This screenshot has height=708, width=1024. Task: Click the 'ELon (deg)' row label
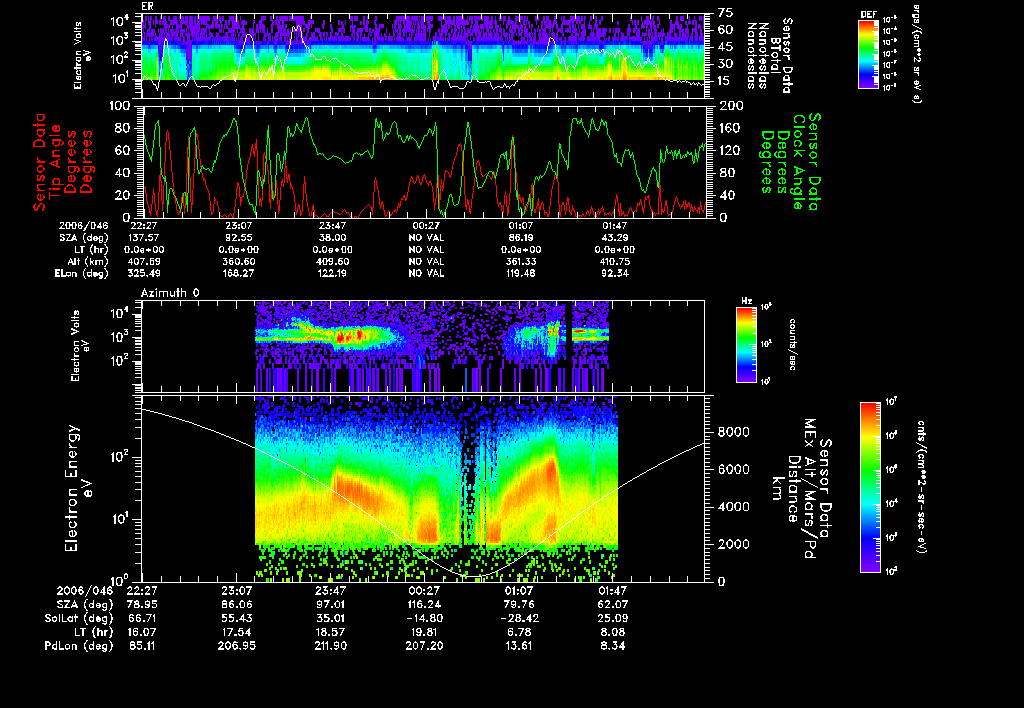click(x=82, y=273)
